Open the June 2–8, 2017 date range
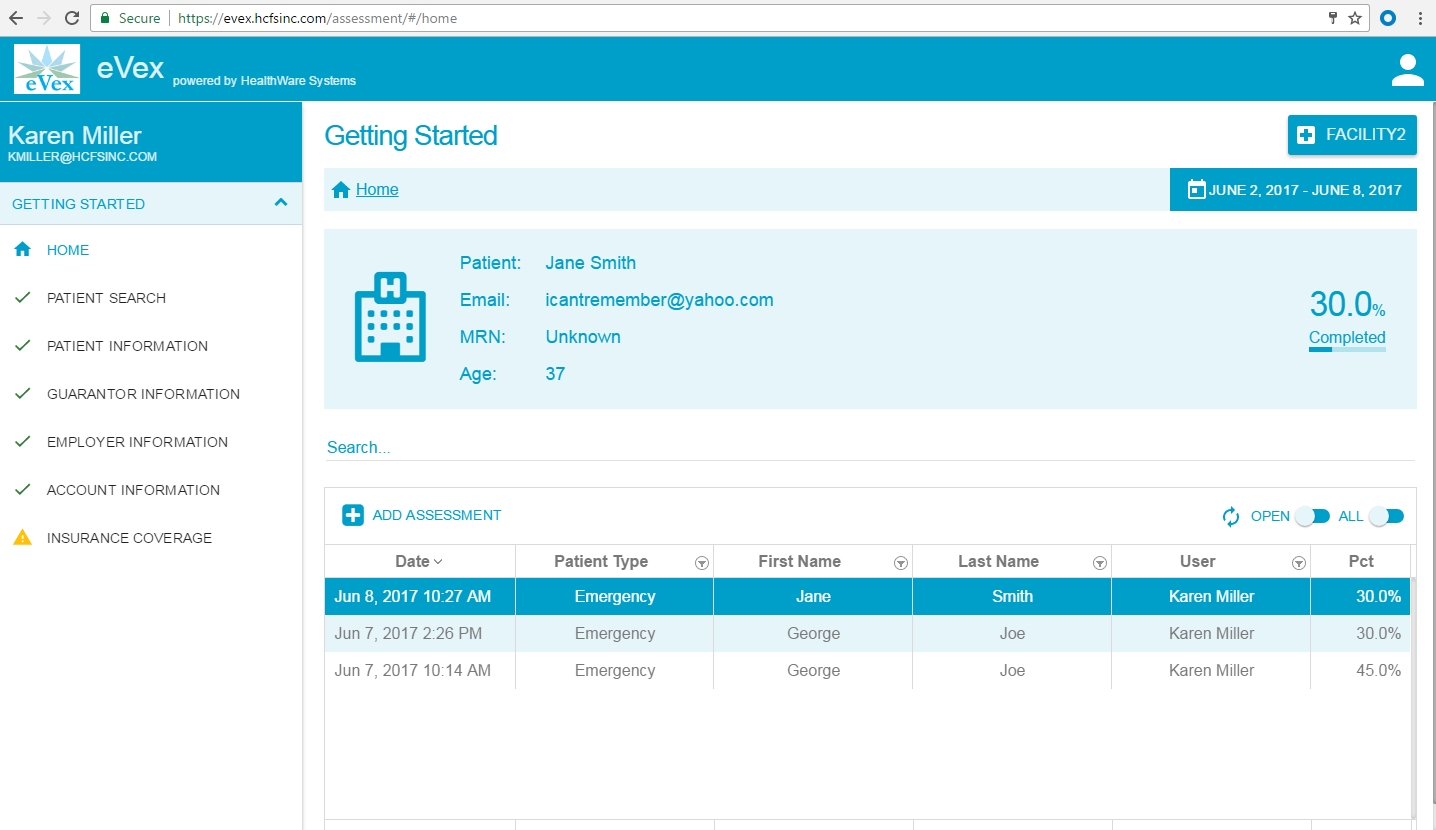Image resolution: width=1436 pixels, height=830 pixels. pos(1293,190)
